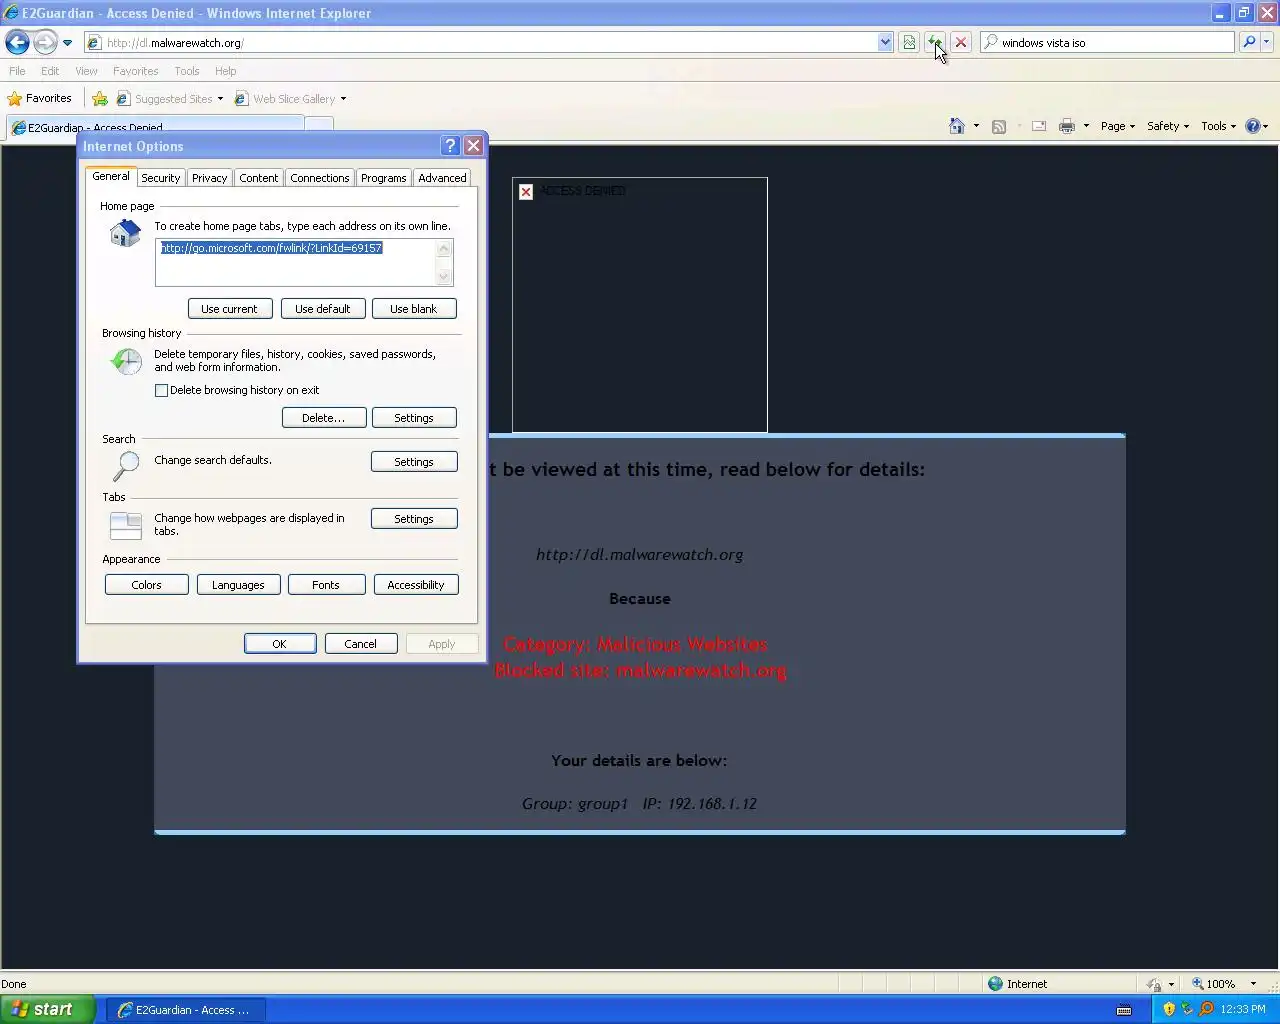Screen dimensions: 1280x1024
Task: Open the Page command menu
Action: [x=1118, y=126]
